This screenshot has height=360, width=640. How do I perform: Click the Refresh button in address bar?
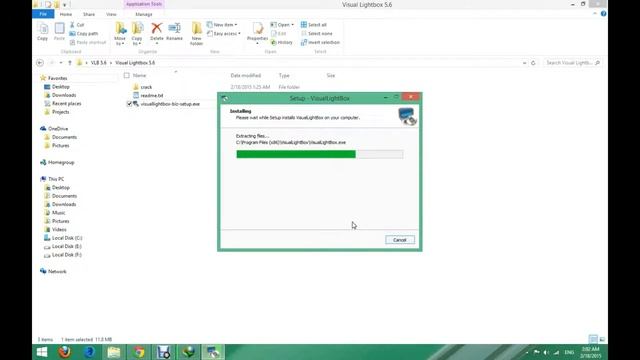click(533, 63)
